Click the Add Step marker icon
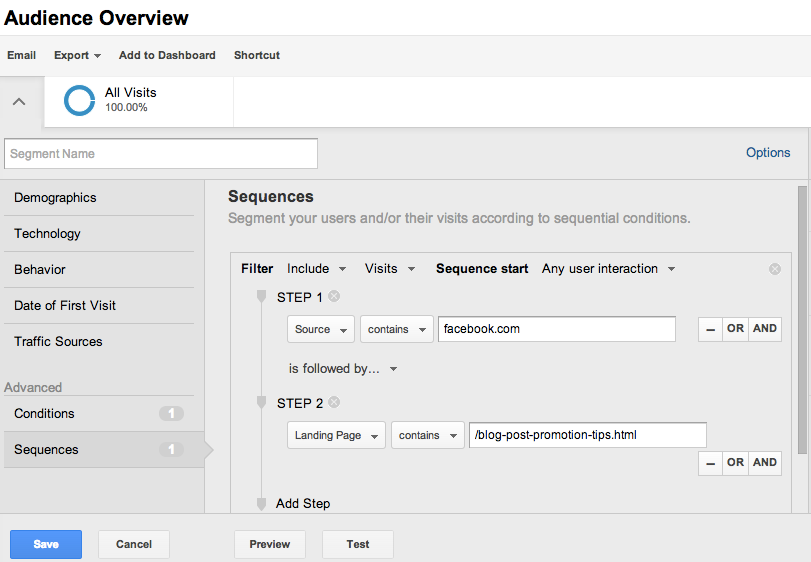811x562 pixels. click(x=261, y=504)
